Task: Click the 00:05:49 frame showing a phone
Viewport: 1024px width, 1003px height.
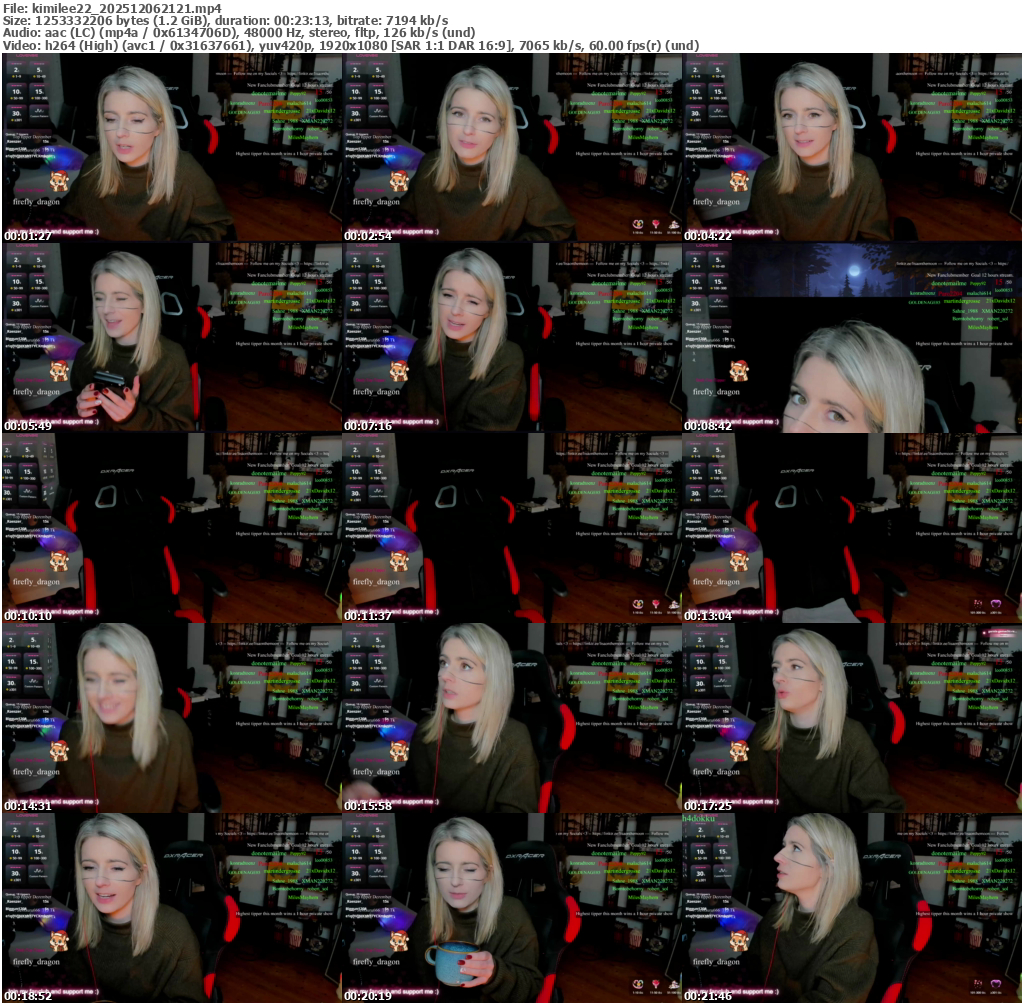Action: pos(171,337)
